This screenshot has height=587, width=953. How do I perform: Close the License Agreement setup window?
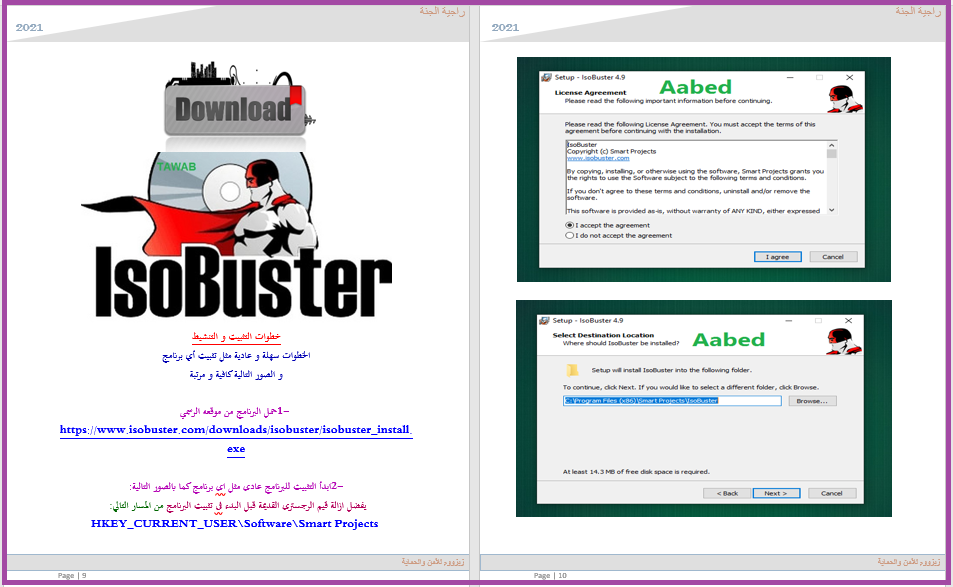click(850, 78)
